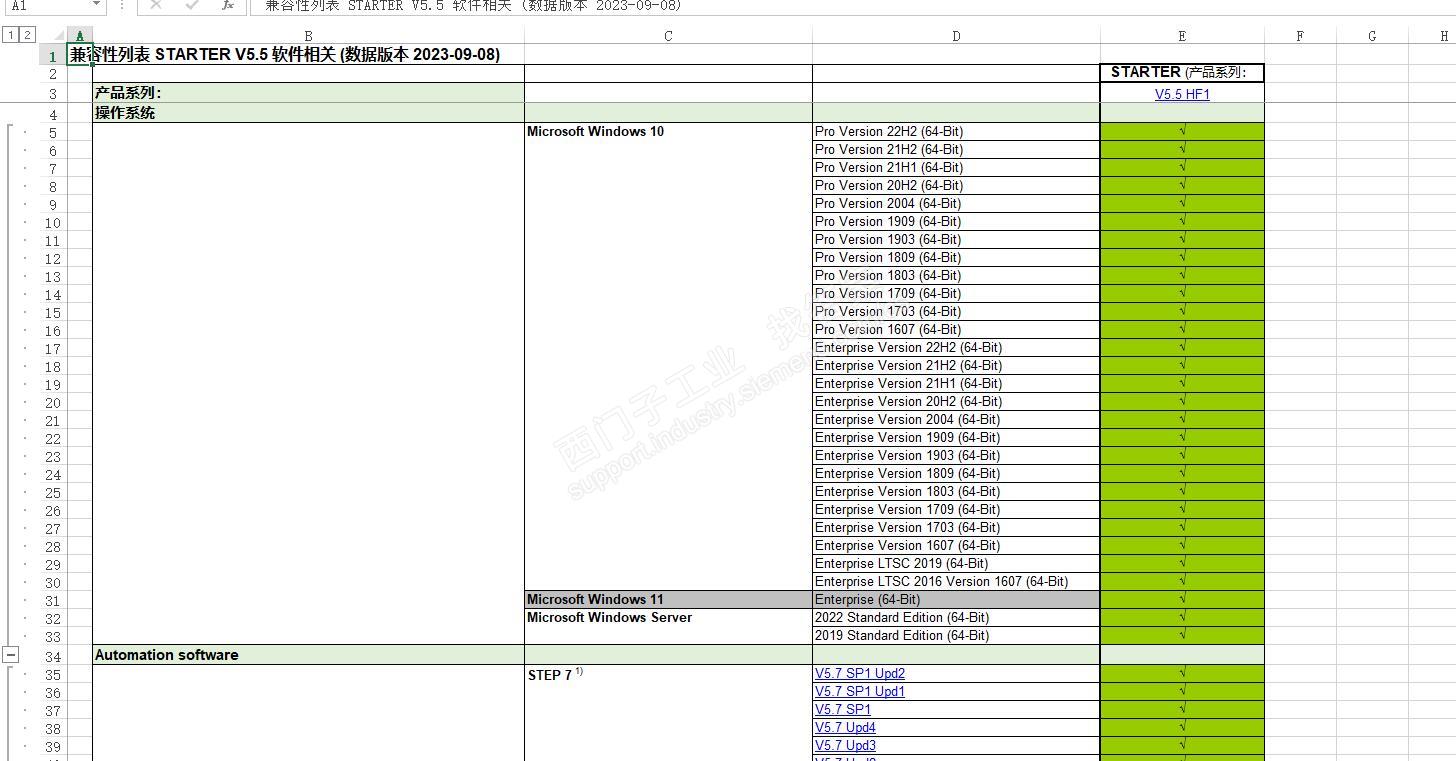1456x761 pixels.
Task: Select the Pro Version 21H1 (64-Bit) cell
Action: point(956,167)
